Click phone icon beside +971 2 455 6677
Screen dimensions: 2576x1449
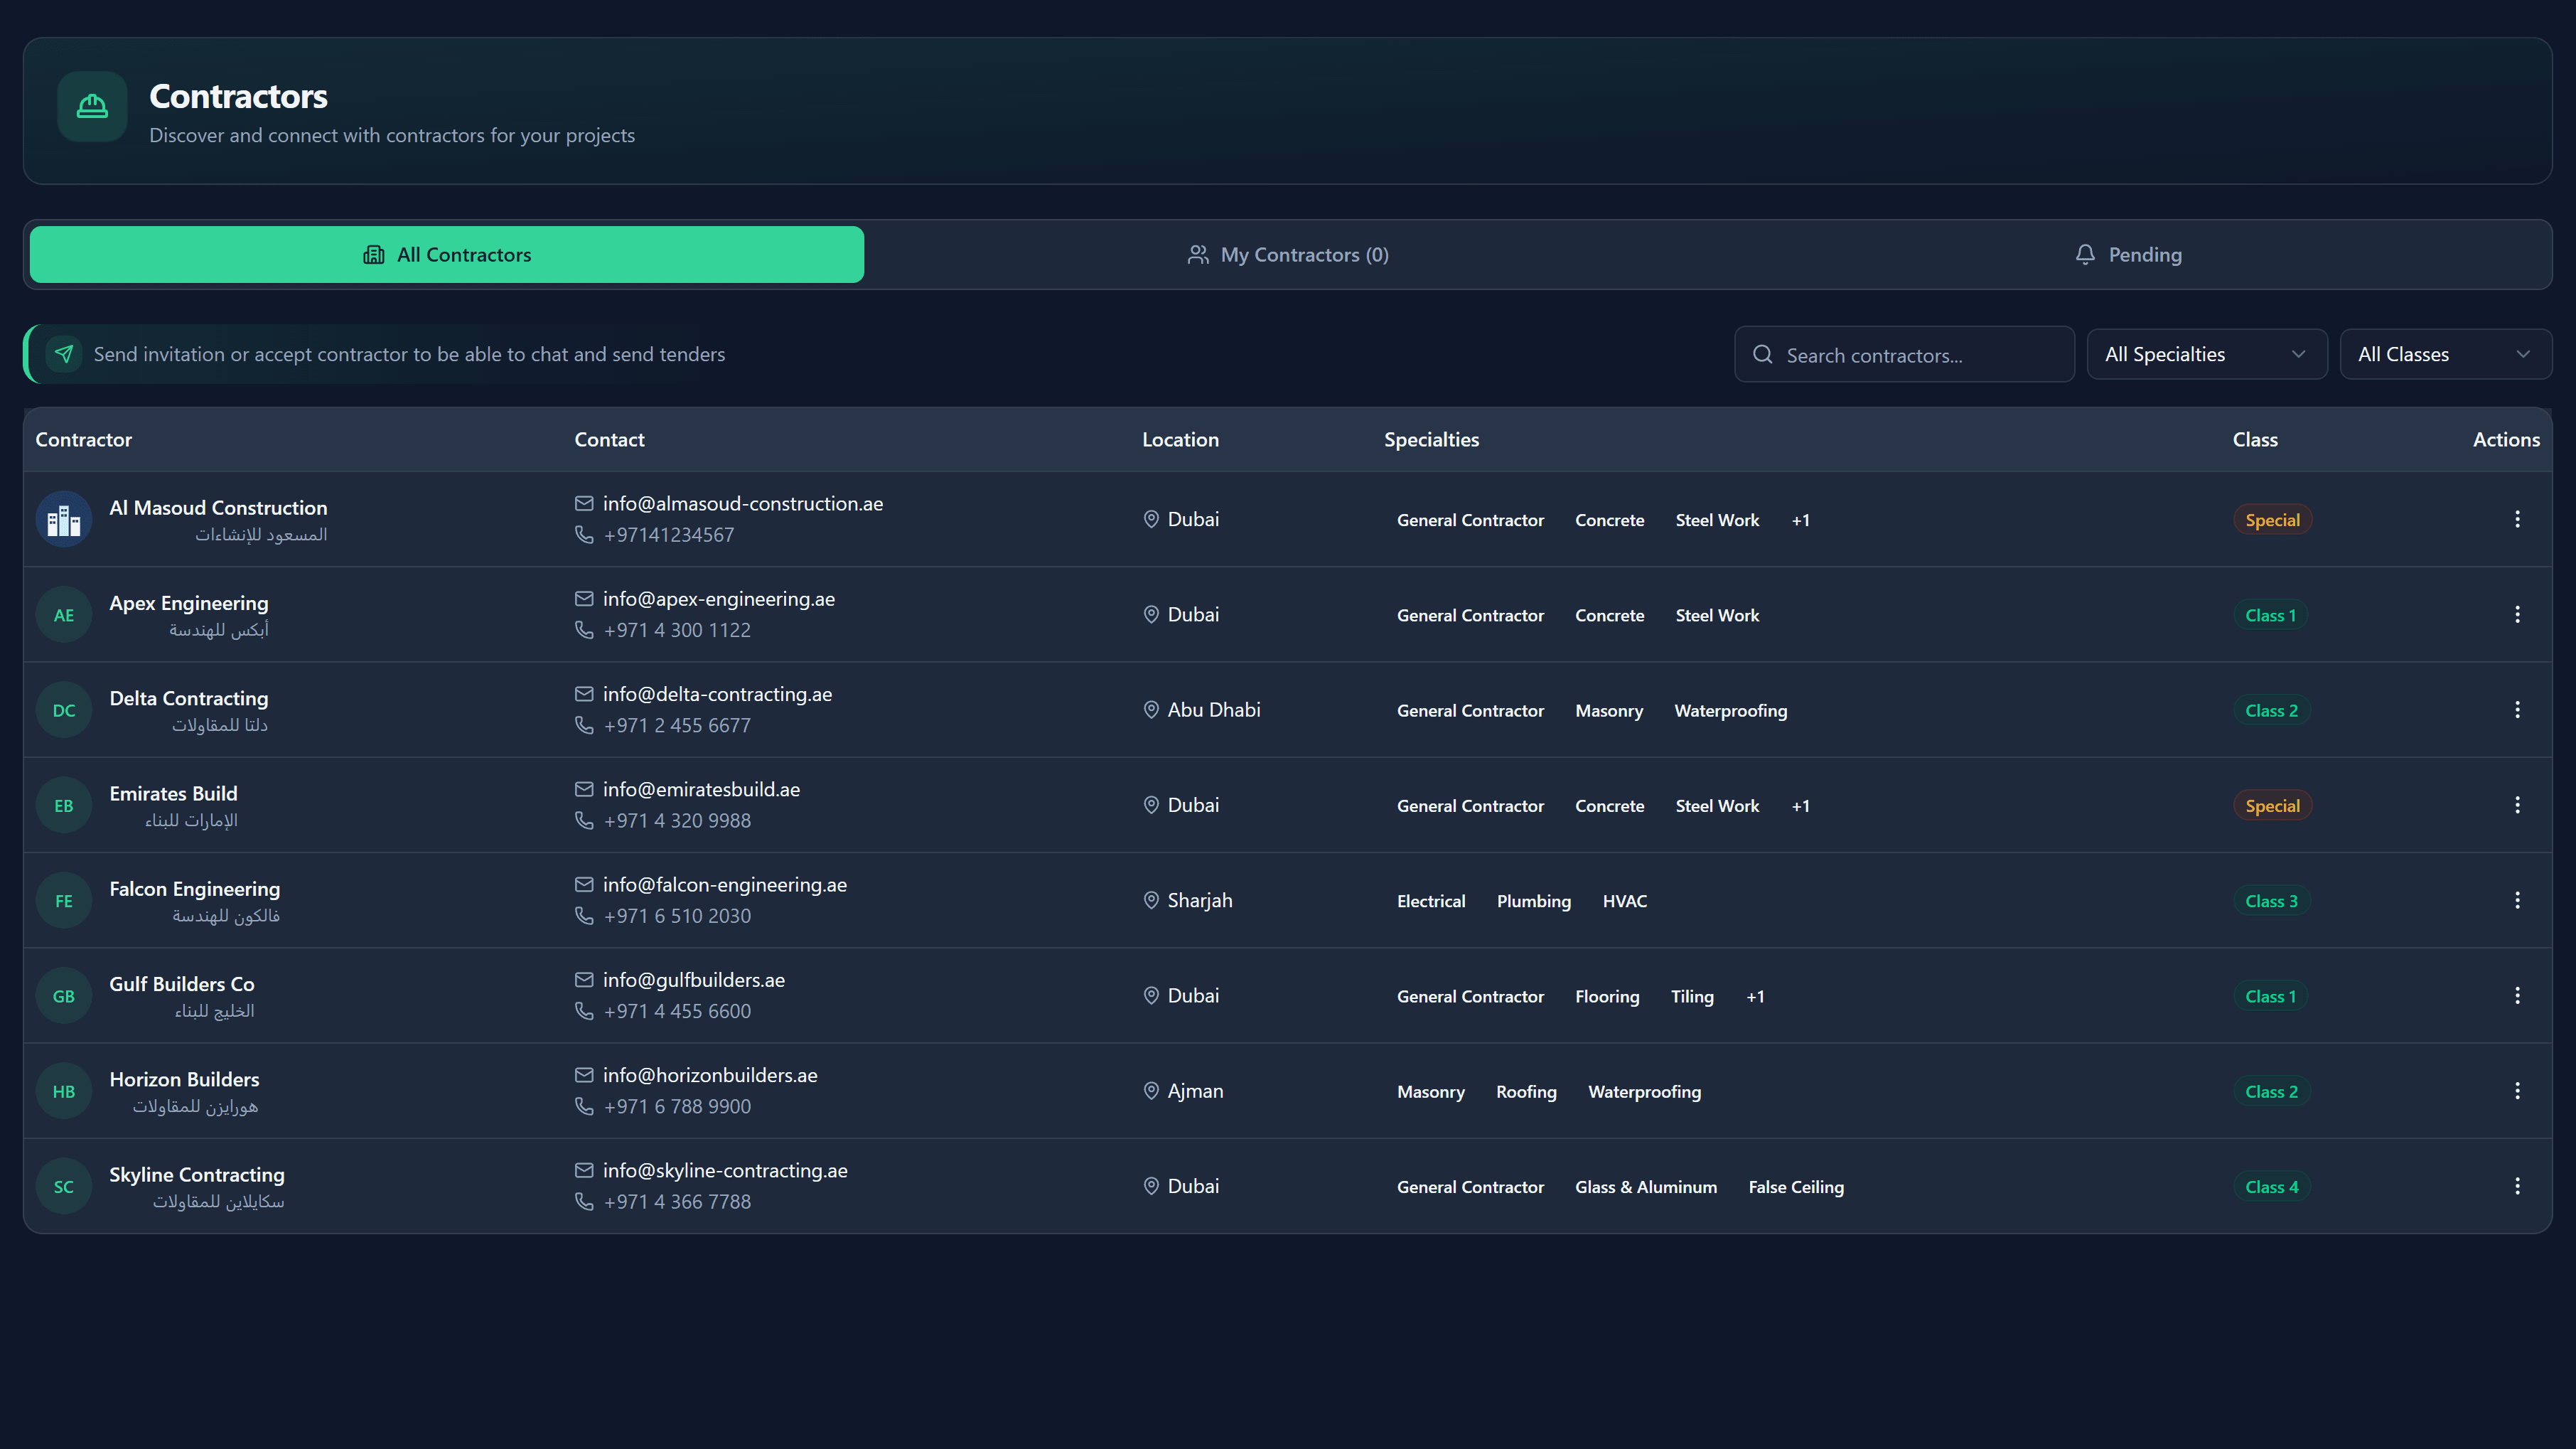[x=584, y=725]
